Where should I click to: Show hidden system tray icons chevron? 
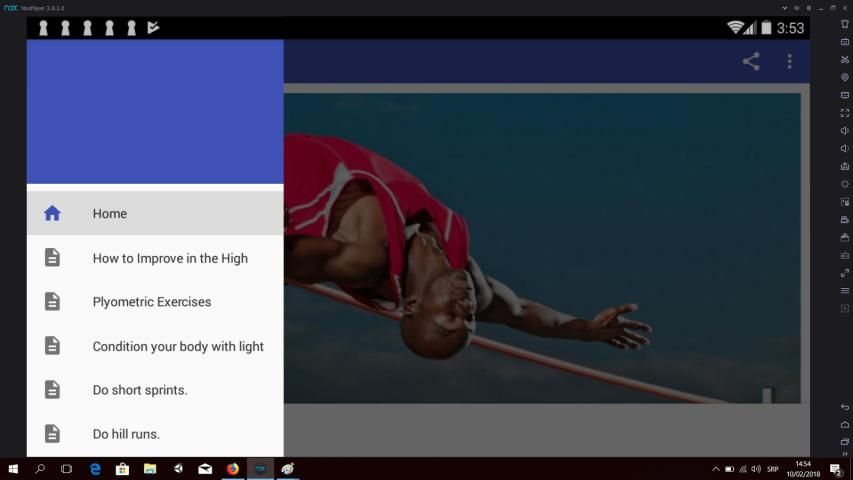pyautogui.click(x=715, y=469)
